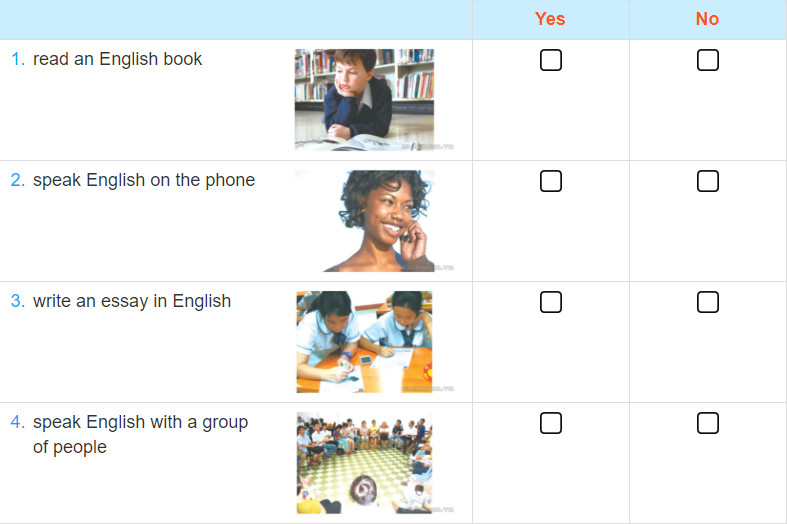
Task: Mark No for write an essay in English
Action: point(708,302)
